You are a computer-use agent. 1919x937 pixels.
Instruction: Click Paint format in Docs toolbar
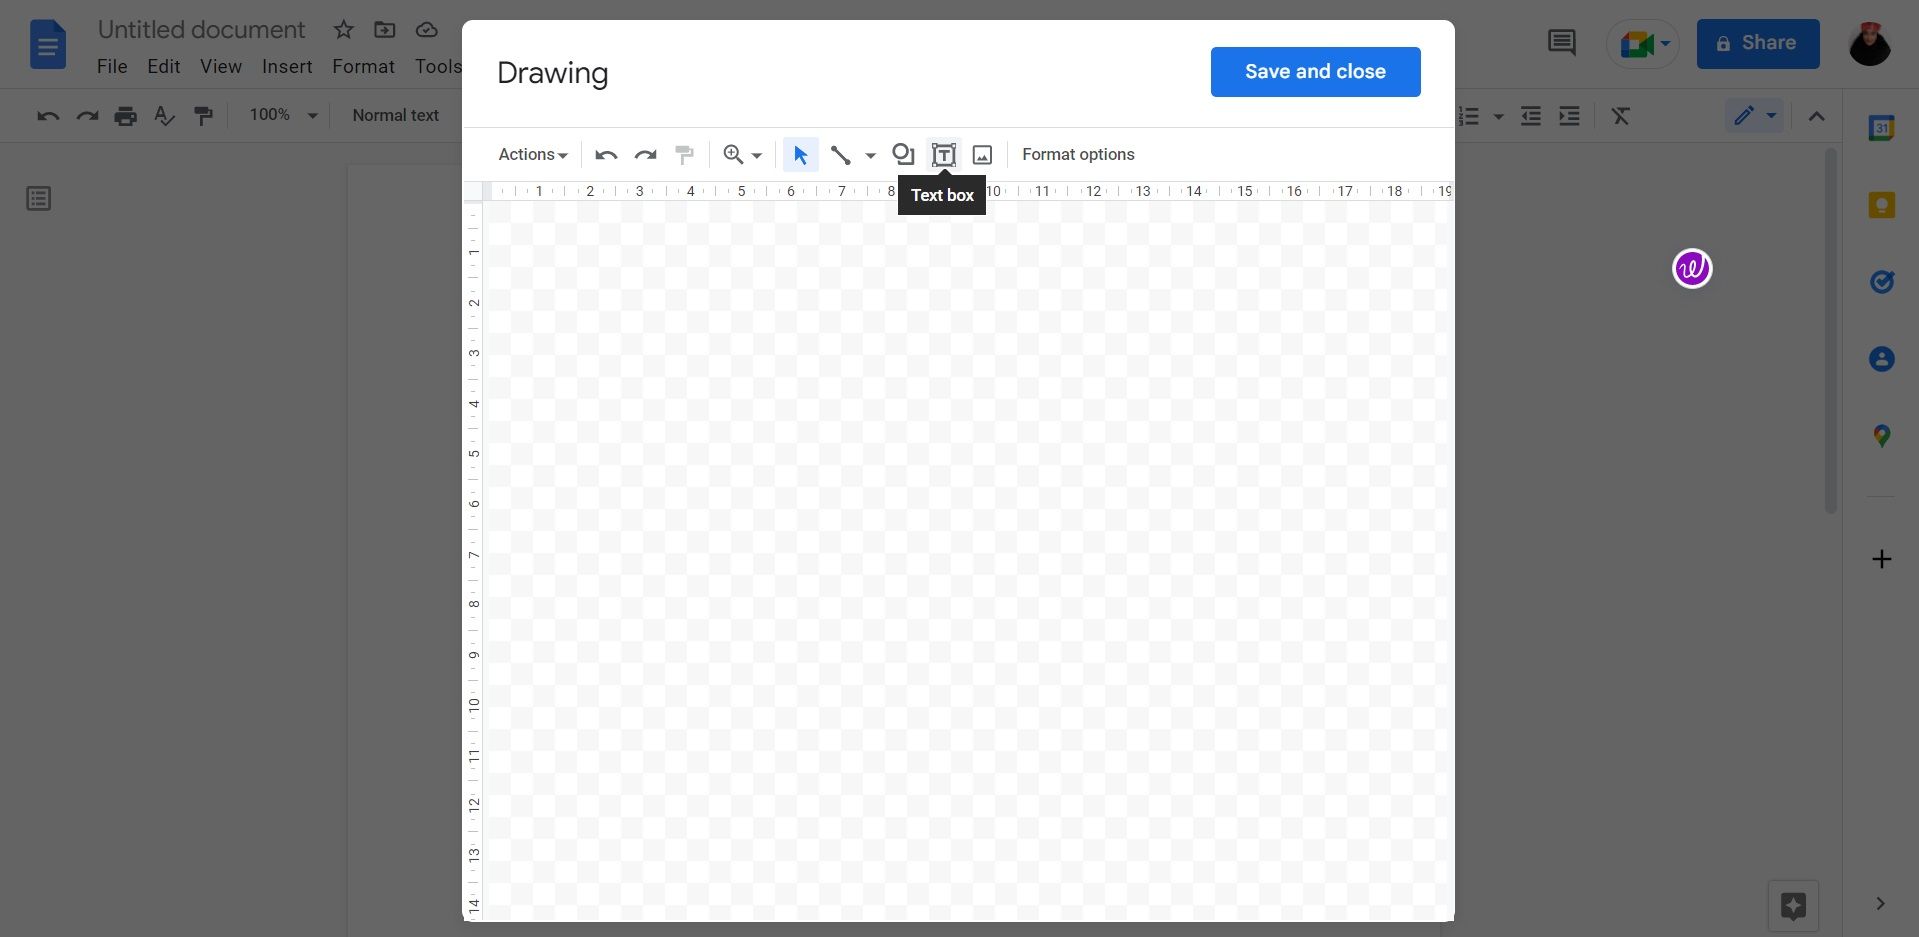pyautogui.click(x=203, y=116)
